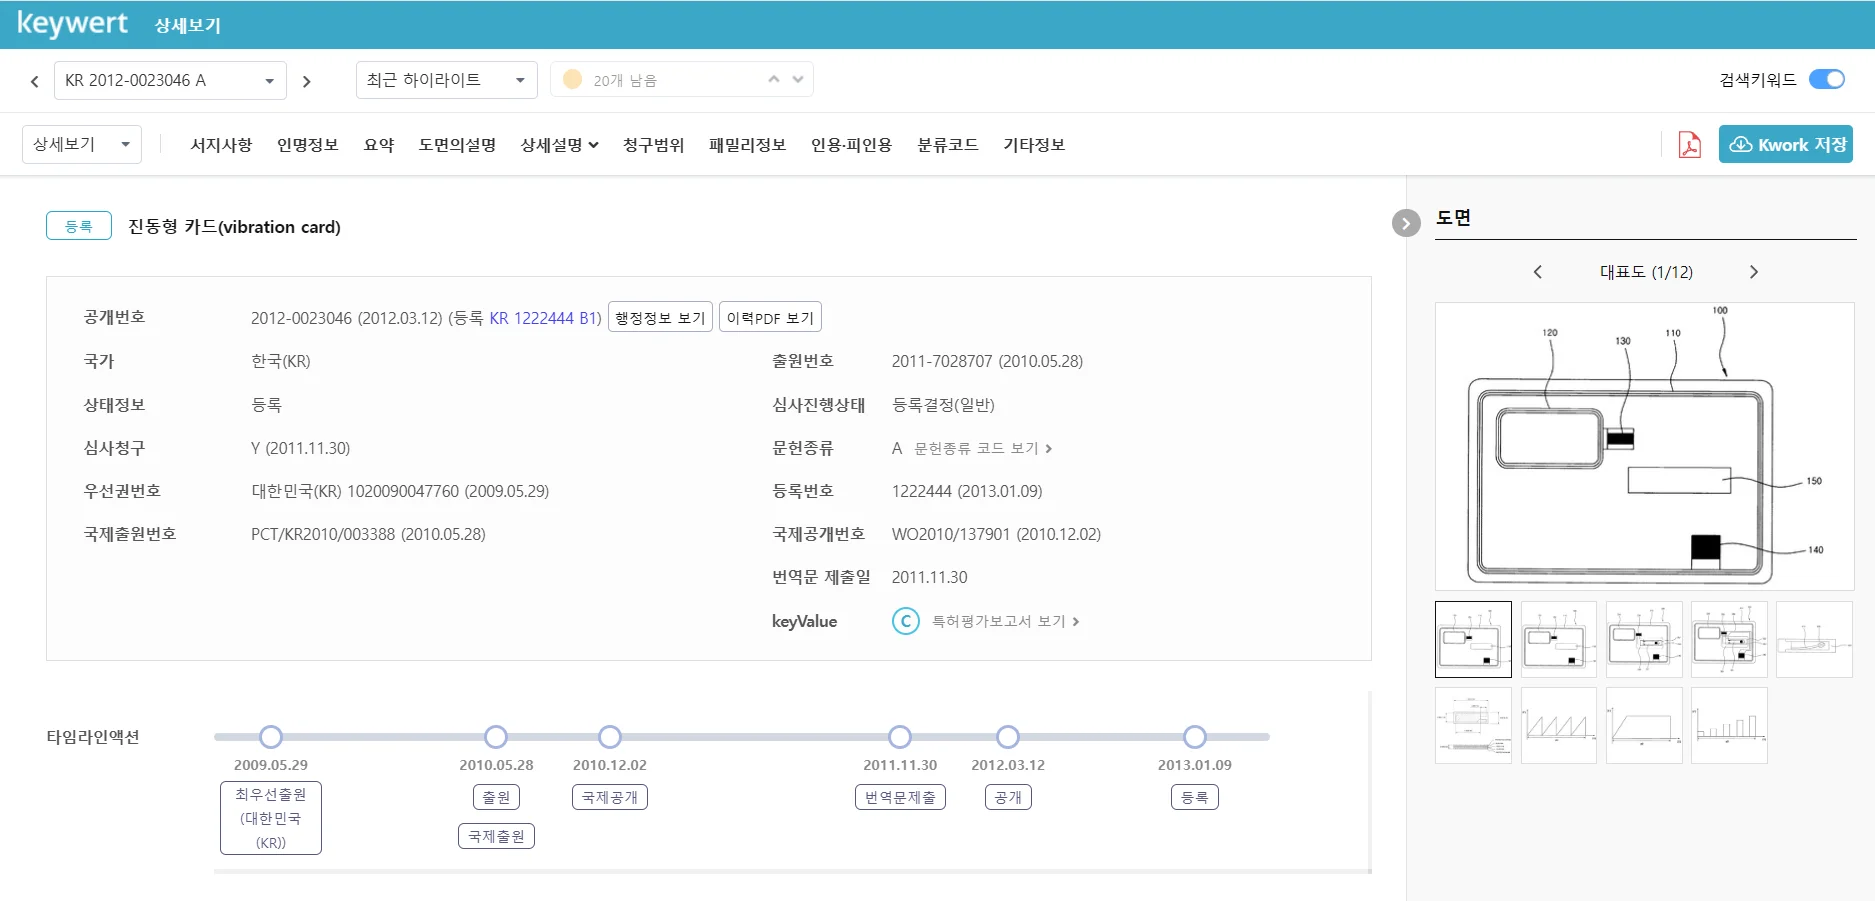Go to next patent document arrow

tap(307, 81)
